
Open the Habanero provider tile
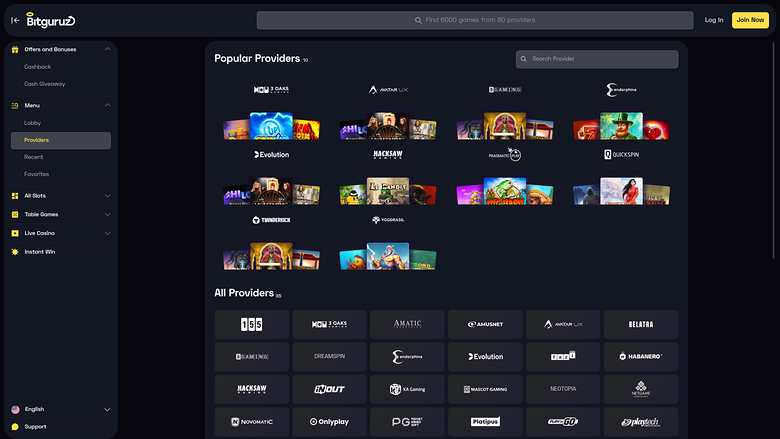pyautogui.click(x=641, y=356)
